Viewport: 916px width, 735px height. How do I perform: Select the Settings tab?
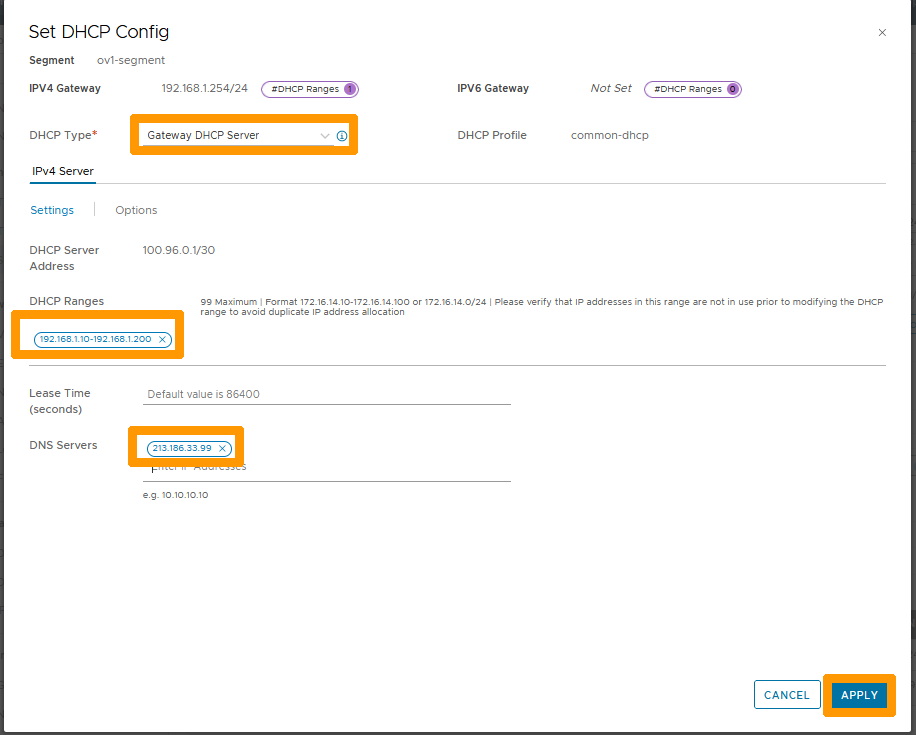52,210
